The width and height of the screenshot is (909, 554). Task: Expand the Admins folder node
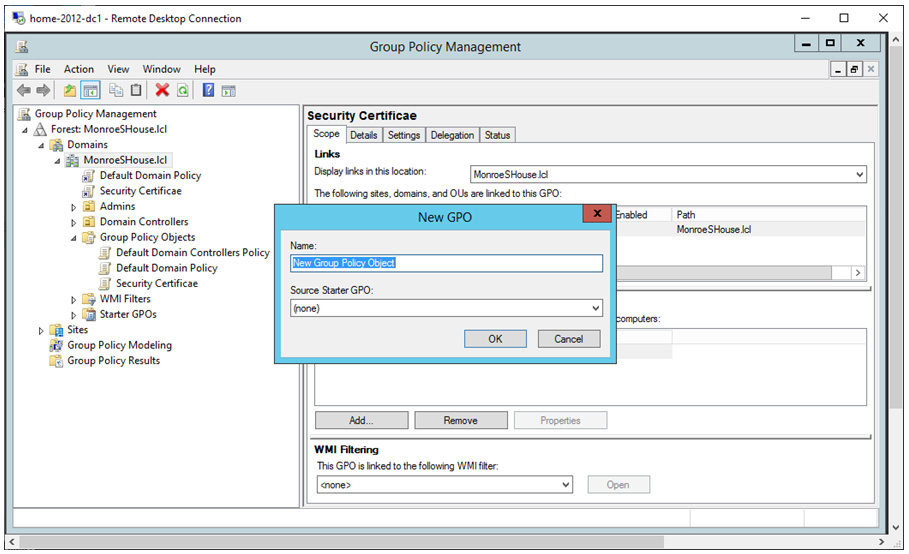click(x=74, y=207)
